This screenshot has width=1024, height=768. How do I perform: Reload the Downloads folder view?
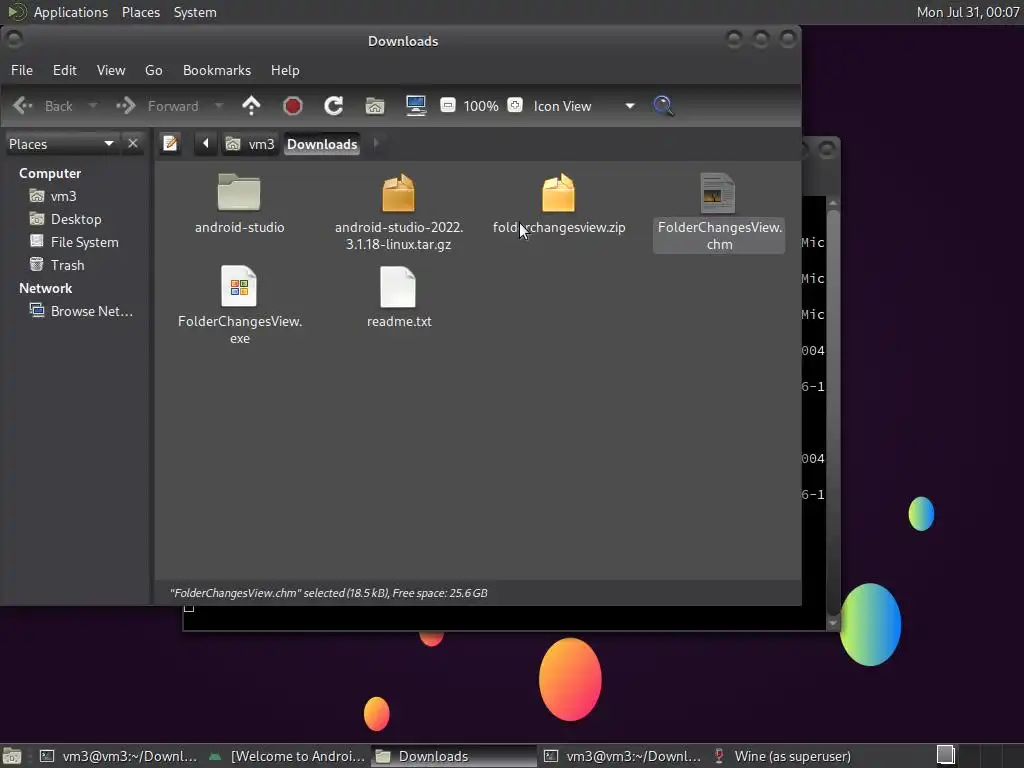coord(334,106)
